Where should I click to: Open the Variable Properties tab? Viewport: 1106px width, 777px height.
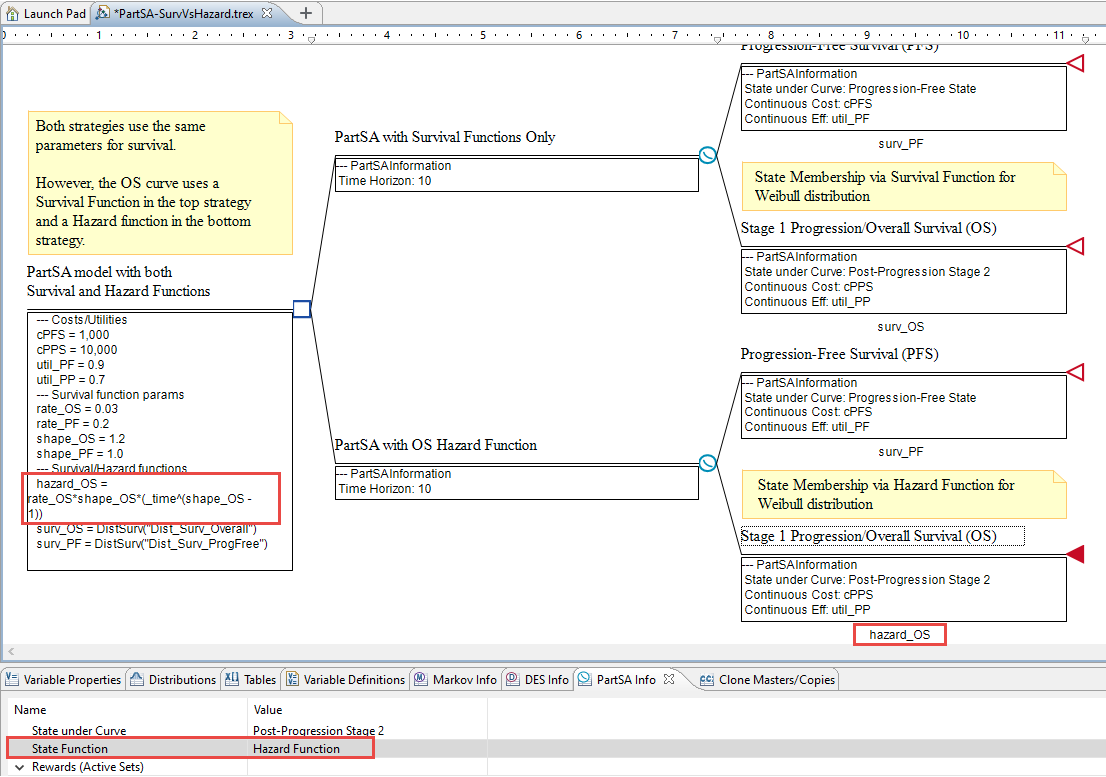[x=64, y=679]
